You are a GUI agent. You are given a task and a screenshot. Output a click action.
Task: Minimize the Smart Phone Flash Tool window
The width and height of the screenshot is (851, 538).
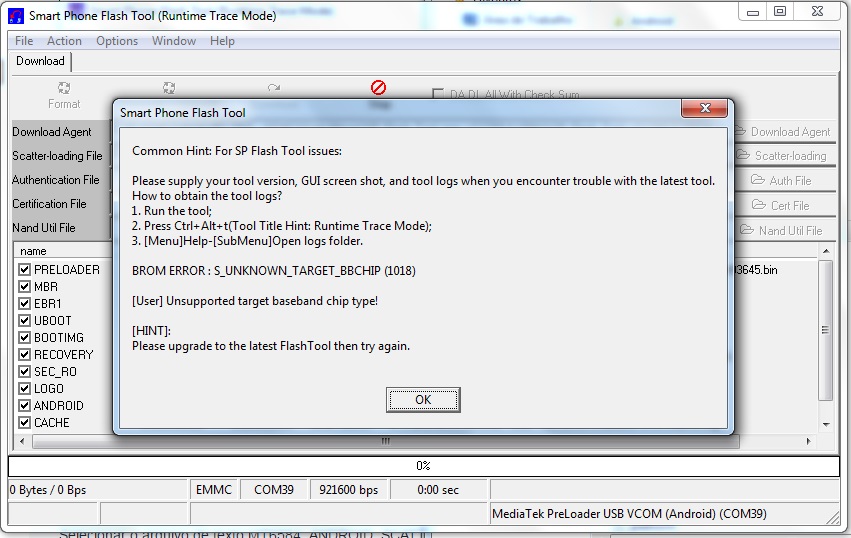(753, 12)
